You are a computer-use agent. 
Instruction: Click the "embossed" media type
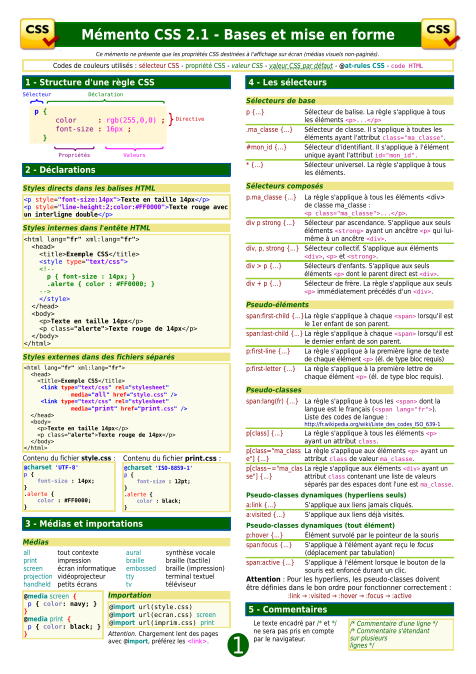point(141,569)
